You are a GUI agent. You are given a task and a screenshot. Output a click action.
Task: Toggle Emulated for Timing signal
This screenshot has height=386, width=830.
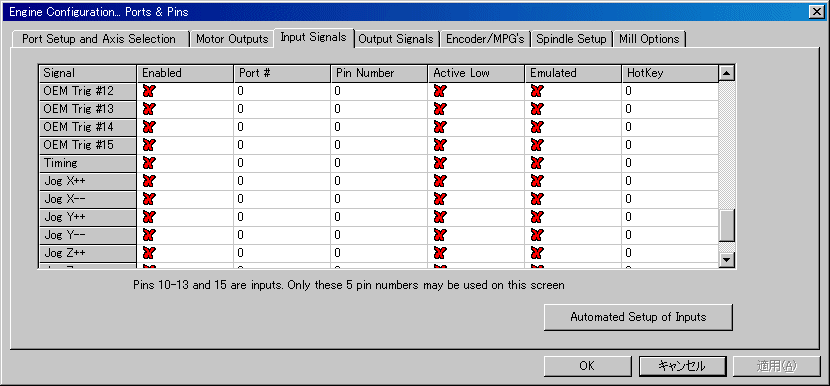(x=537, y=163)
